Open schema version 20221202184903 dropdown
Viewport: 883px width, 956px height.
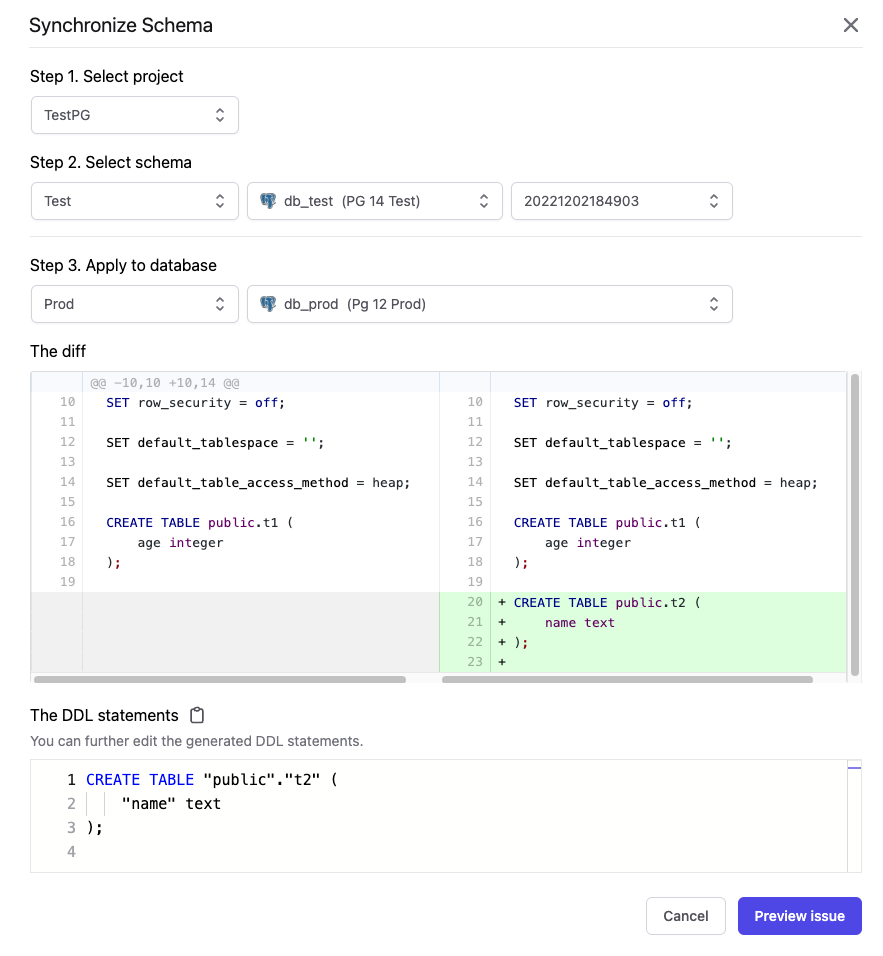click(x=621, y=201)
